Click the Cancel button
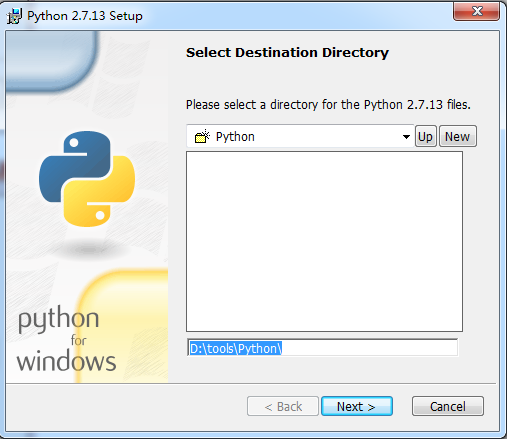The height and width of the screenshot is (439, 507). click(448, 406)
